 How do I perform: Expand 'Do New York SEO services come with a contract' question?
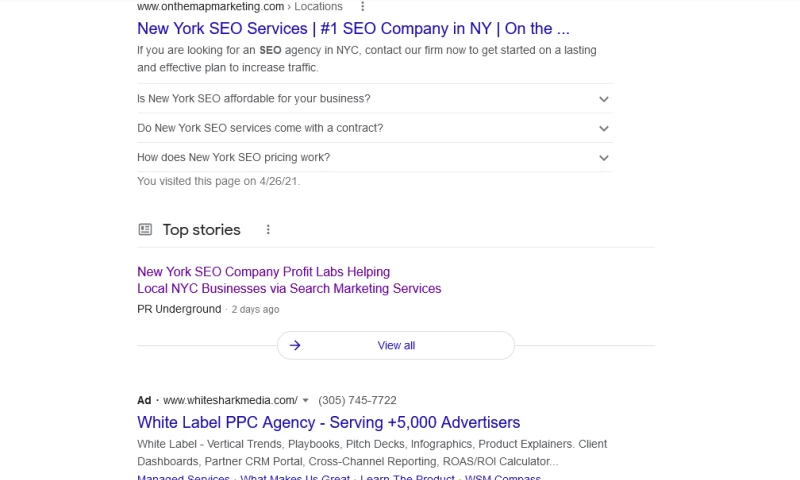pos(604,128)
